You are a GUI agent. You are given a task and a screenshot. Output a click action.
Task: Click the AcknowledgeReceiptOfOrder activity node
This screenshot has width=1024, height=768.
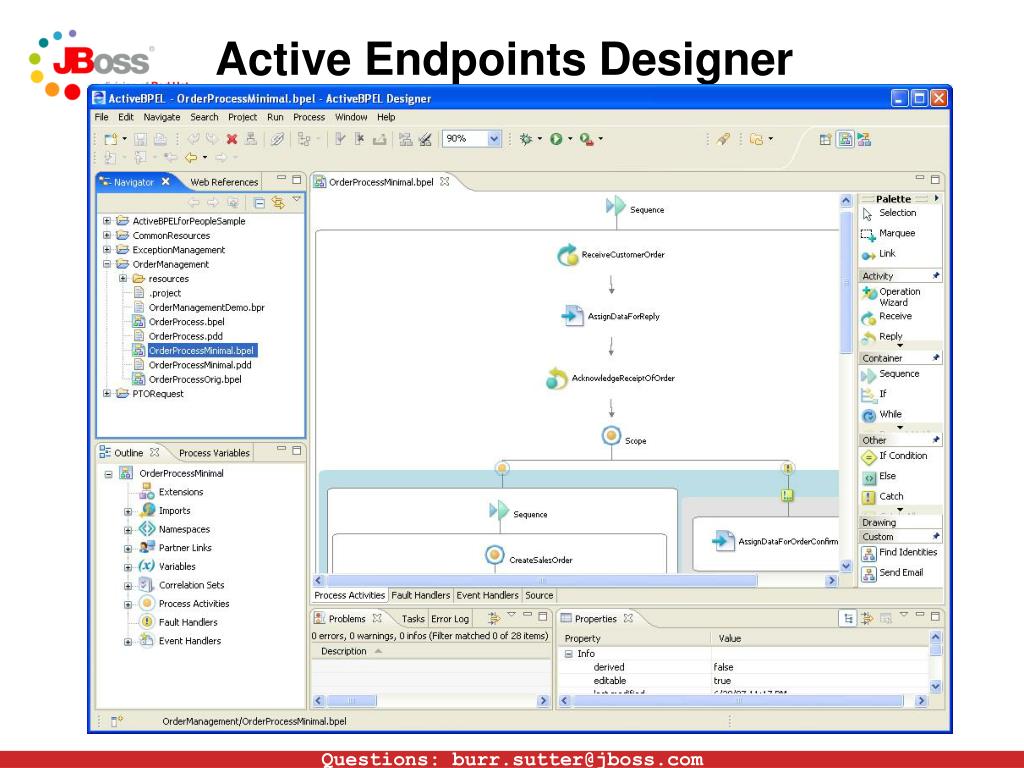[x=611, y=378]
